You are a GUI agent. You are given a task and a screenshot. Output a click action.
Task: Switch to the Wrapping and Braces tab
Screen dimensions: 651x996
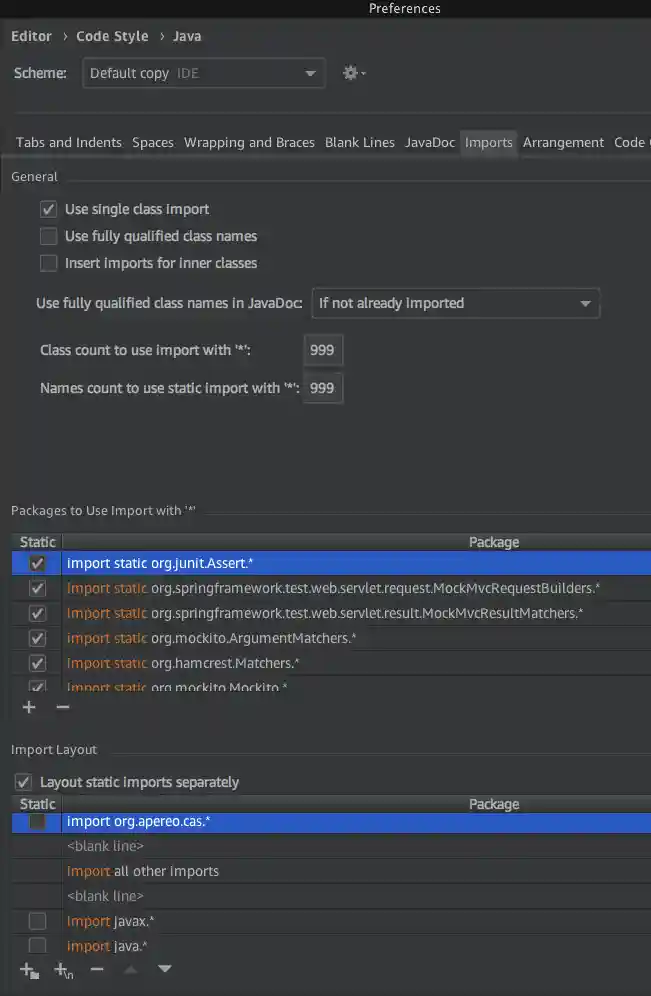tap(249, 143)
